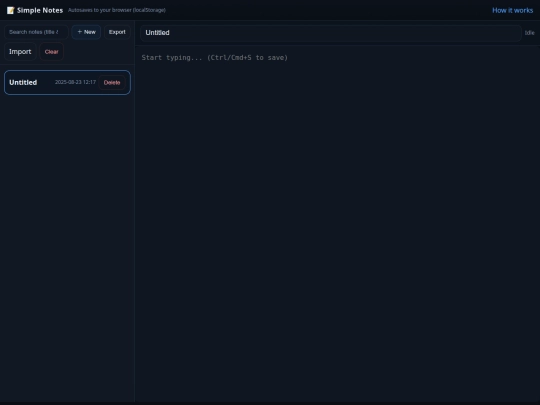Click the Autosaves to your browser subtitle text

(117, 10)
